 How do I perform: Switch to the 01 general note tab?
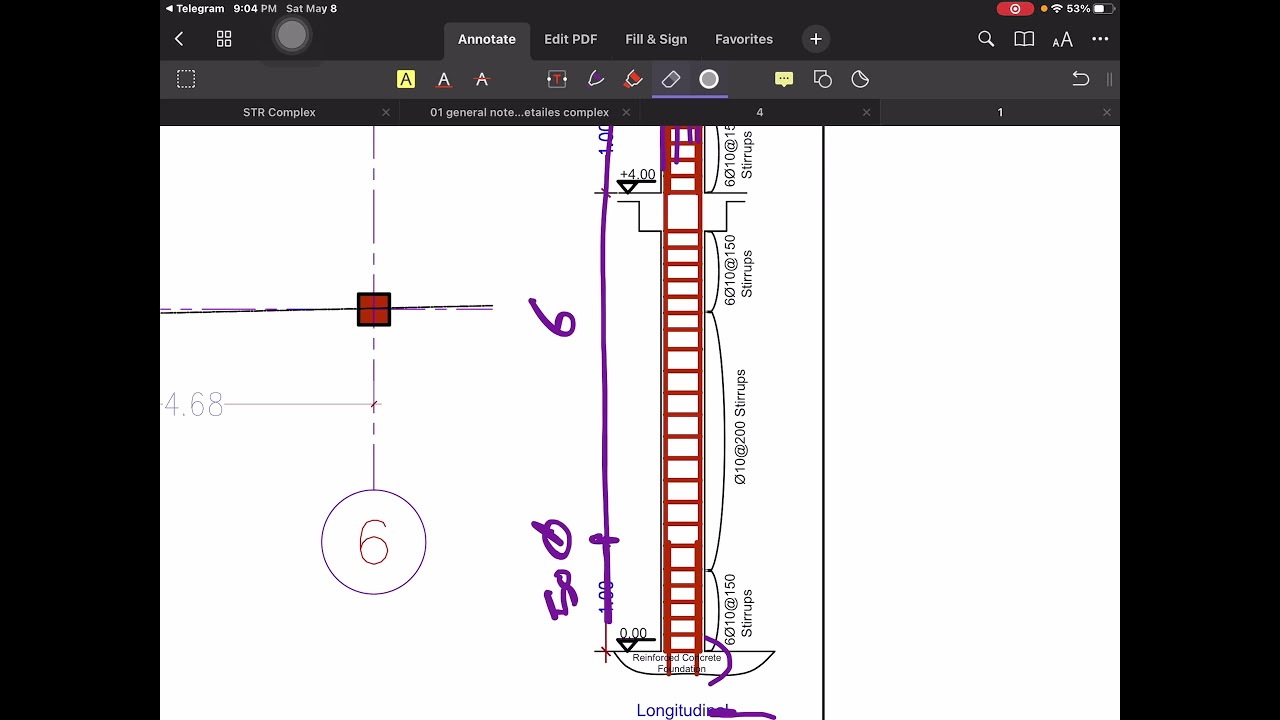(x=519, y=112)
